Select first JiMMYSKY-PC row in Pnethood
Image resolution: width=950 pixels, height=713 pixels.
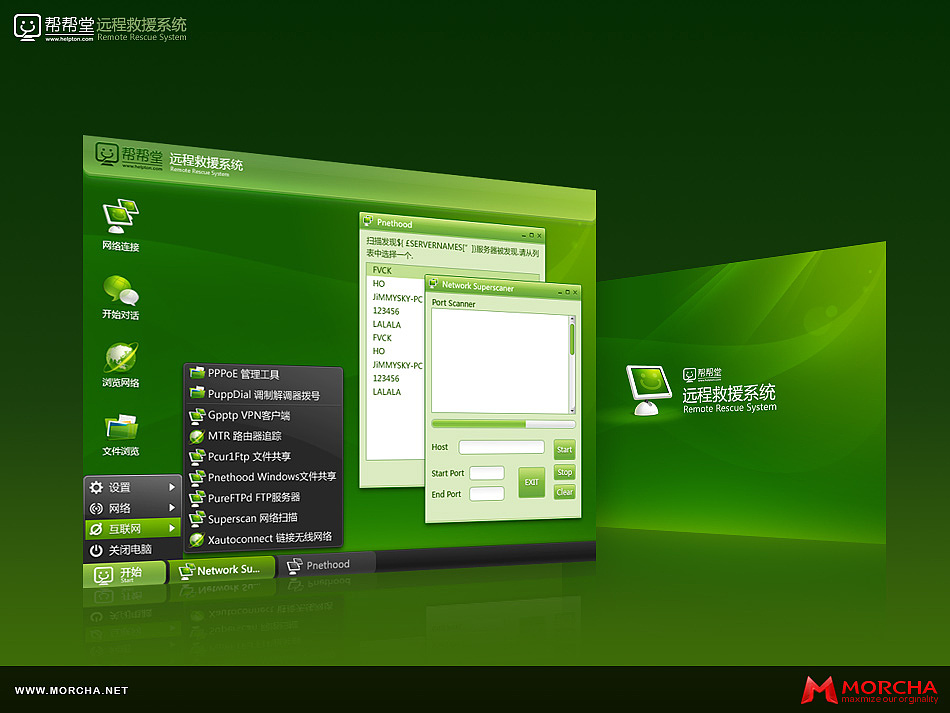point(397,298)
